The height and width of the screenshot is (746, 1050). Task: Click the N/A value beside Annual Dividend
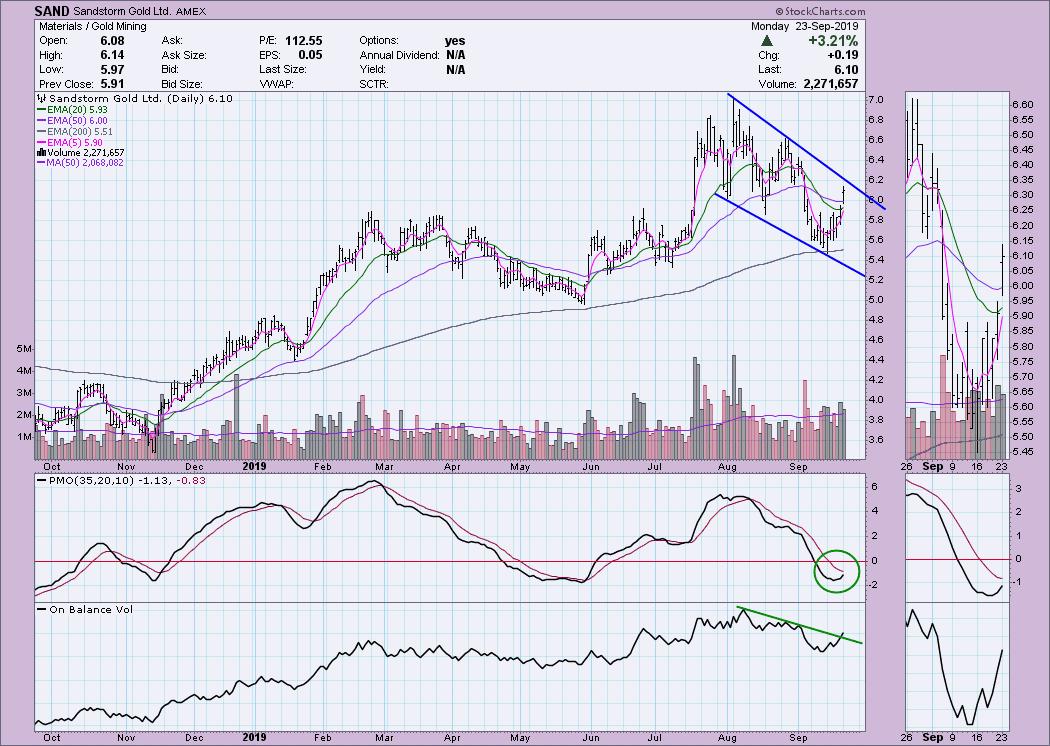pyautogui.click(x=455, y=55)
